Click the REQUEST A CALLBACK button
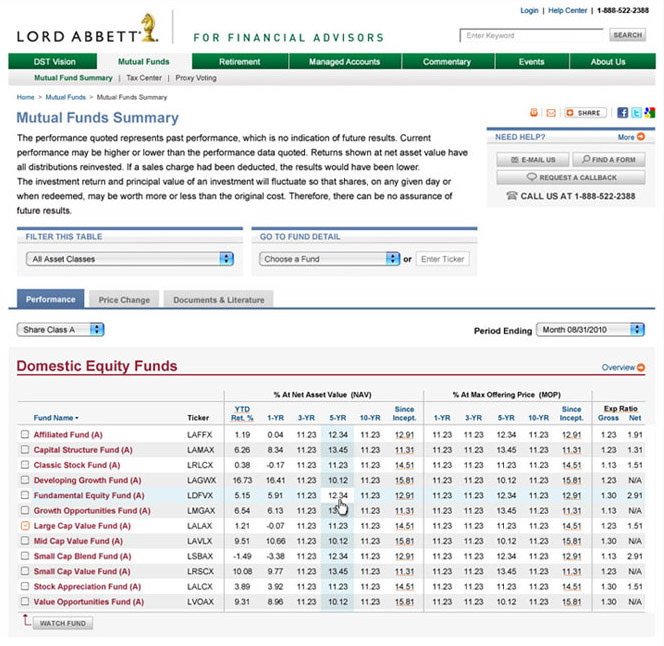 coord(571,177)
